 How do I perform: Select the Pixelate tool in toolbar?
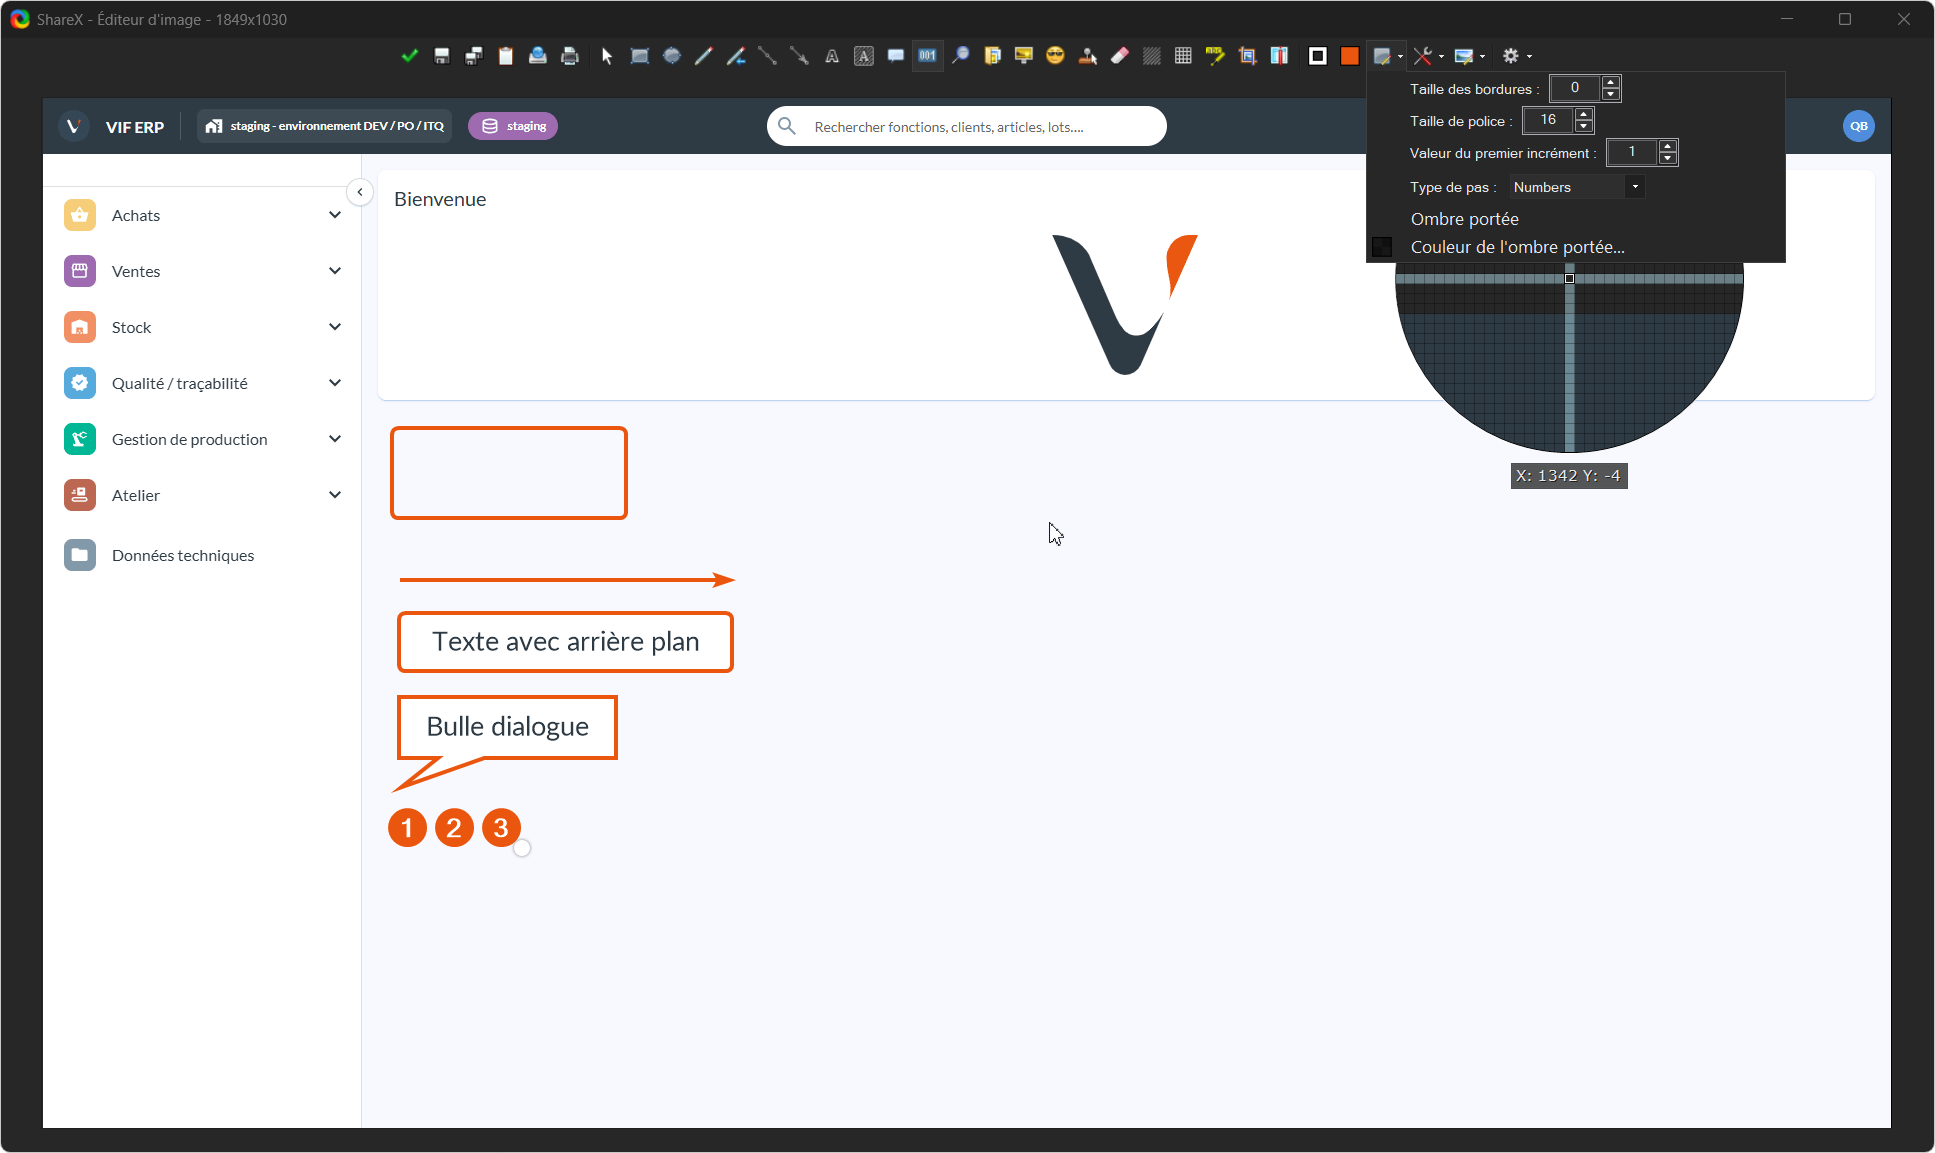click(x=1183, y=56)
